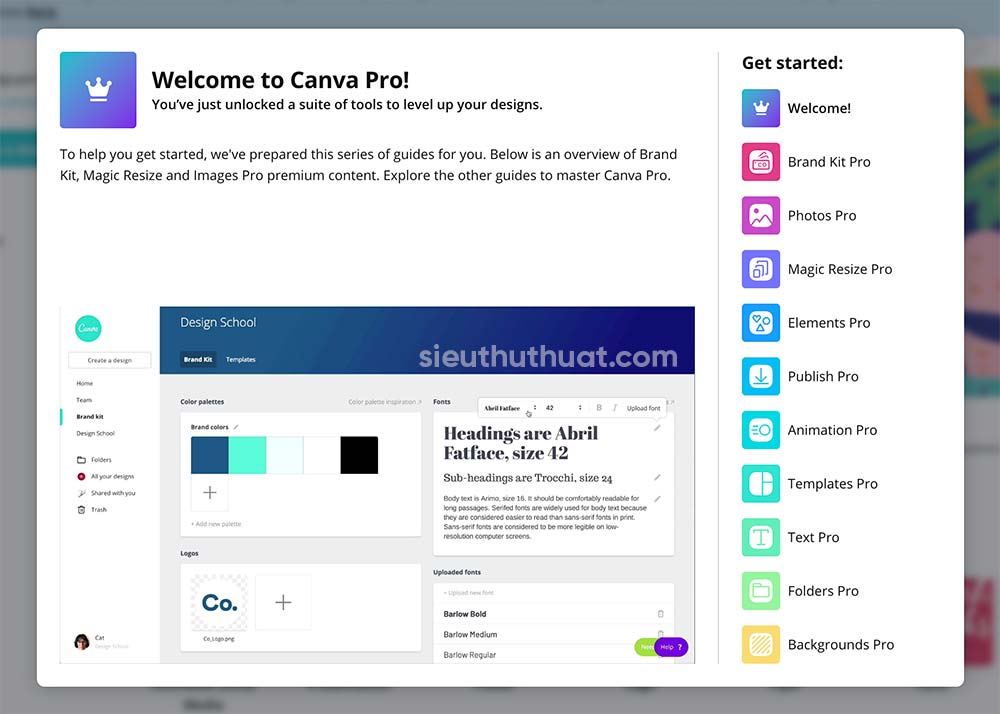Pick the black brand color swatch

pyautogui.click(x=359, y=455)
